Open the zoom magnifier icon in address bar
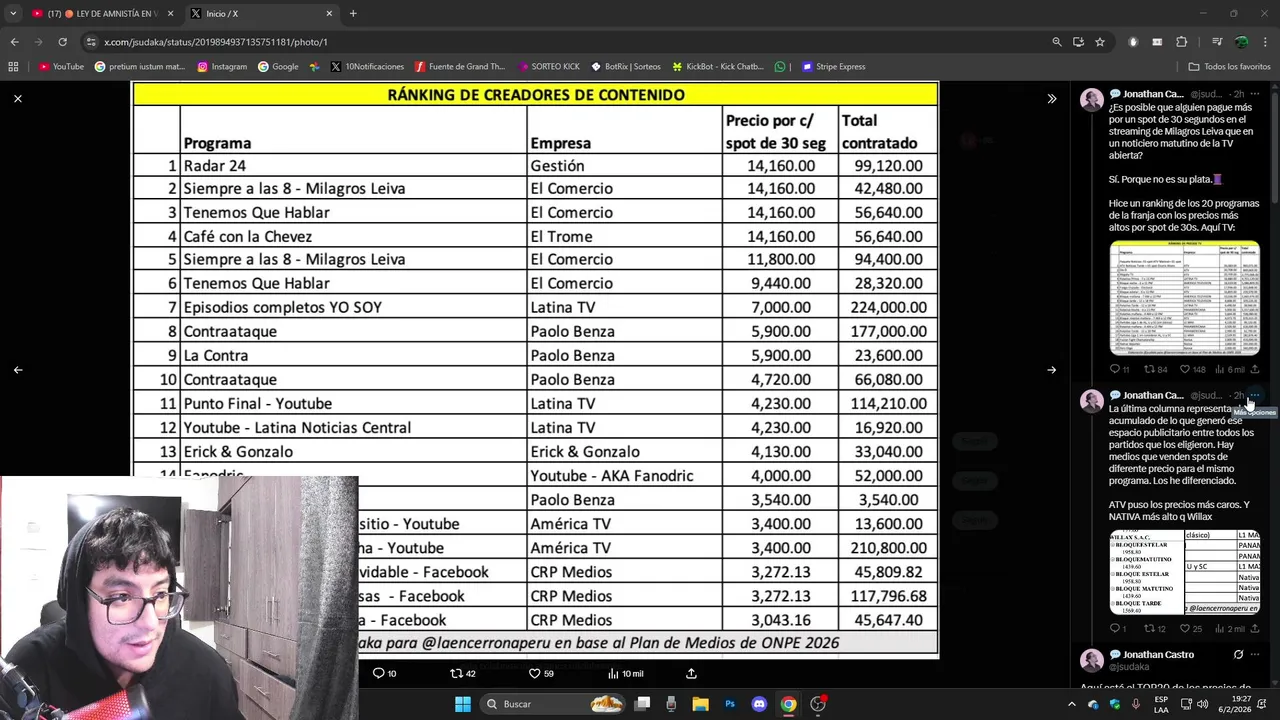 click(x=1056, y=42)
